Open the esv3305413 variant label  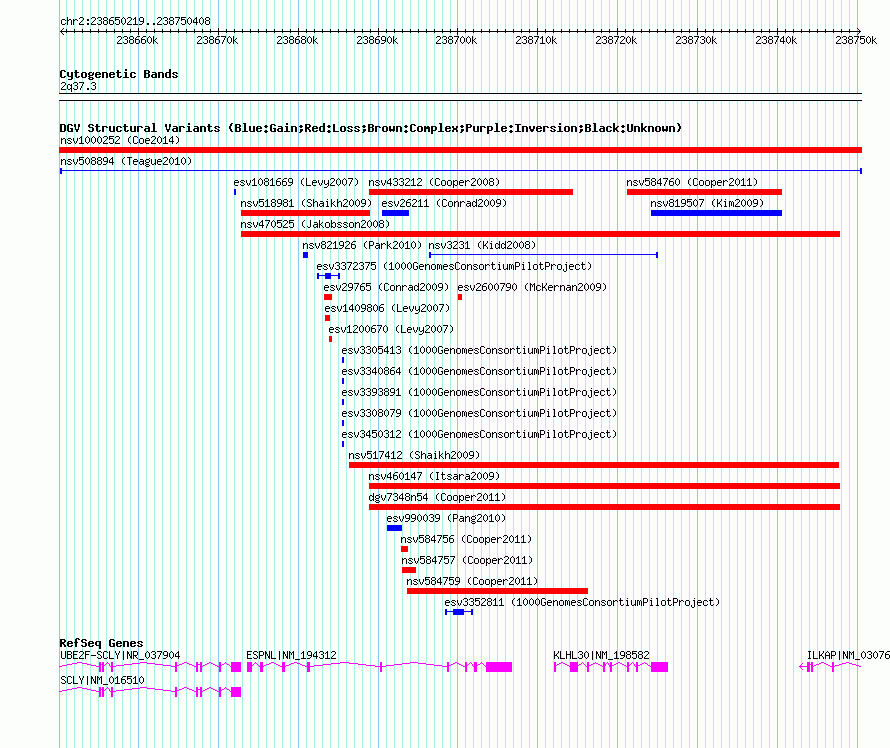point(479,350)
